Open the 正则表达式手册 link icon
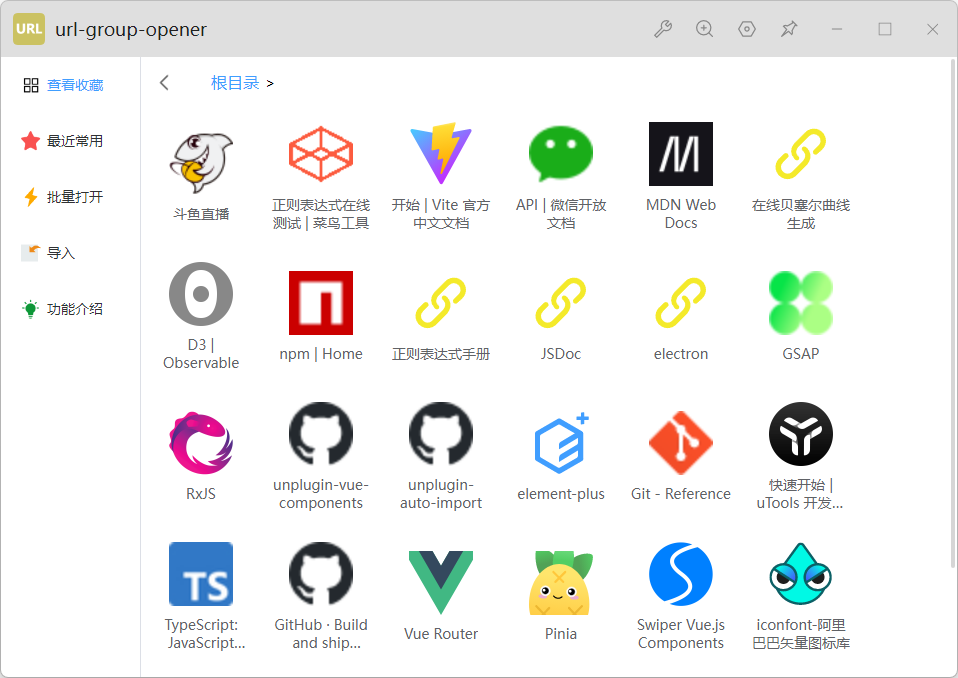 (441, 303)
